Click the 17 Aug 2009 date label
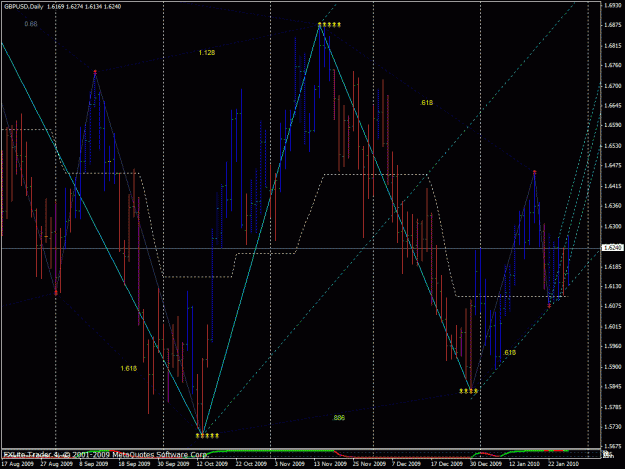The image size is (625, 469). click(18, 464)
